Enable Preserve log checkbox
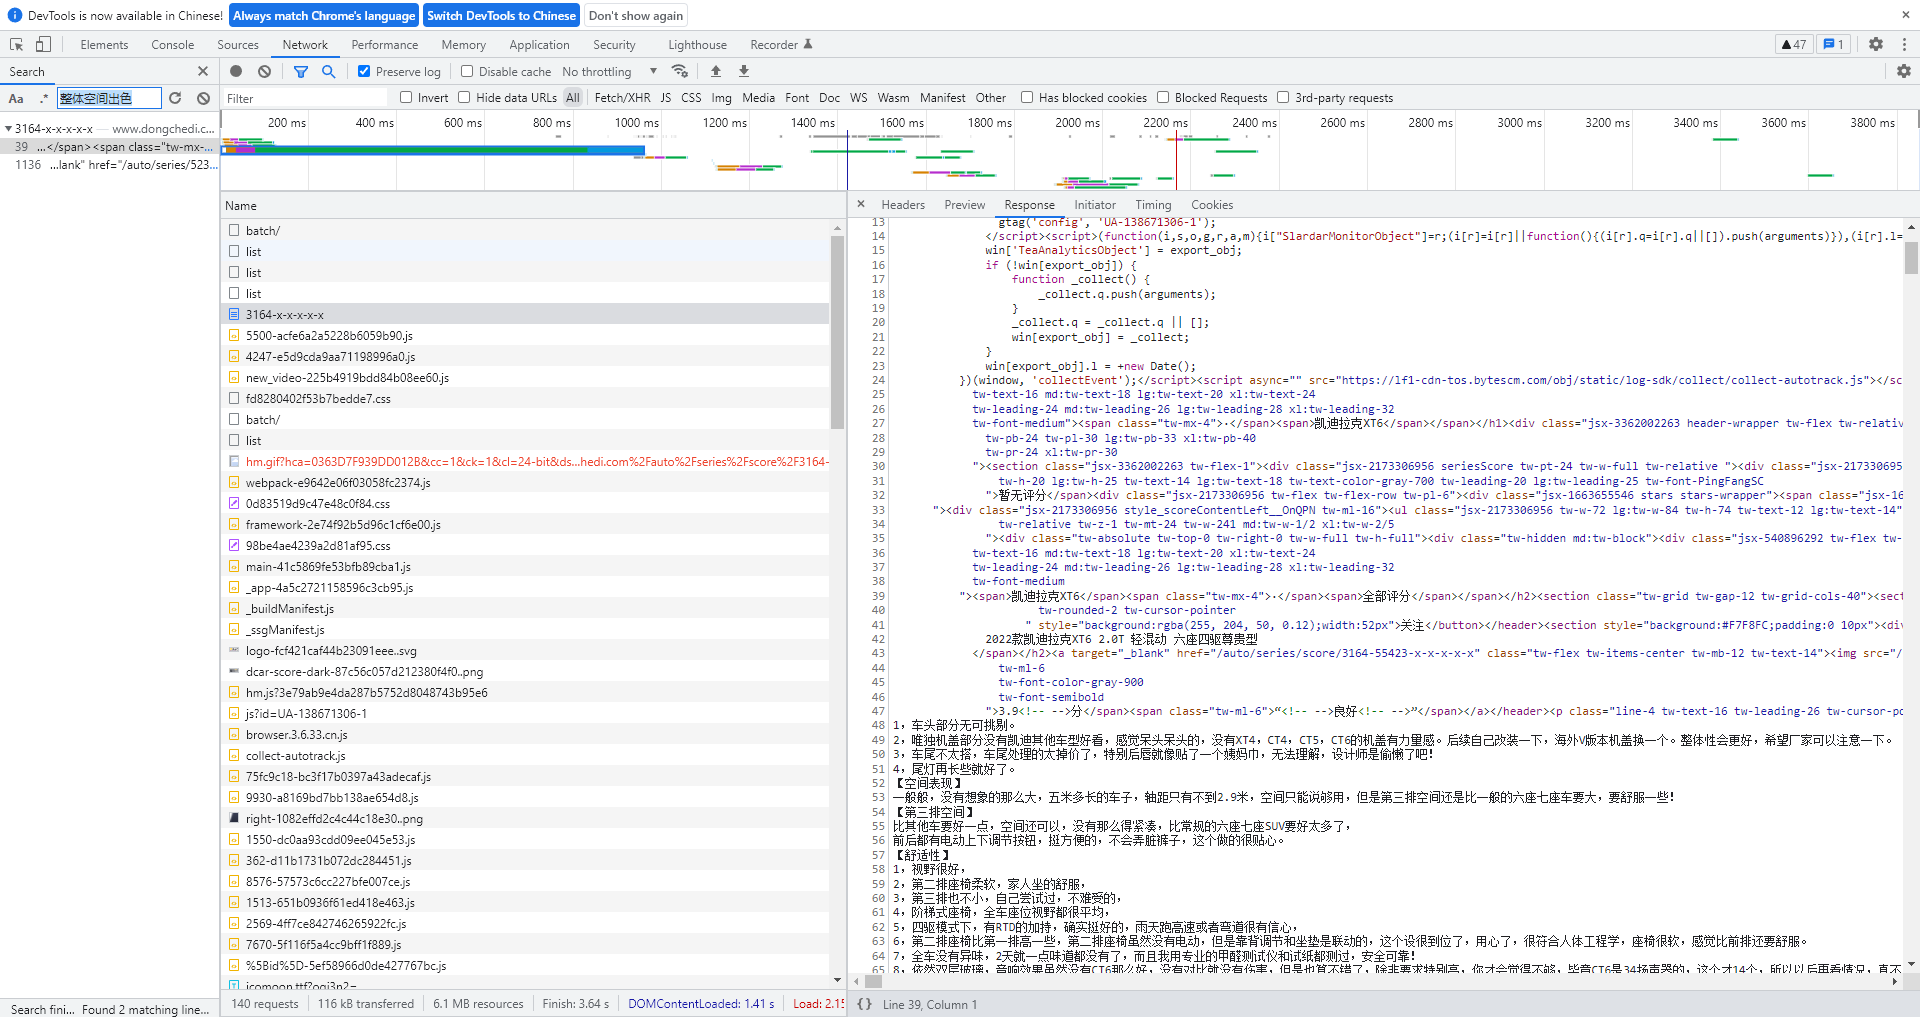This screenshot has width=1920, height=1017. click(364, 71)
